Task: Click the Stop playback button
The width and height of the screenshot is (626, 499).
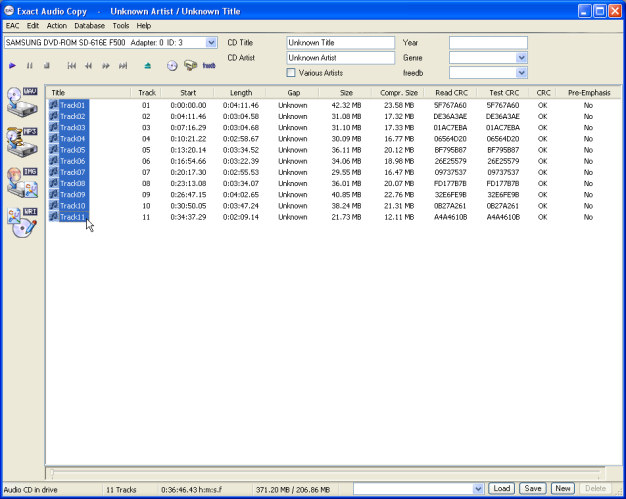Action: click(x=46, y=66)
